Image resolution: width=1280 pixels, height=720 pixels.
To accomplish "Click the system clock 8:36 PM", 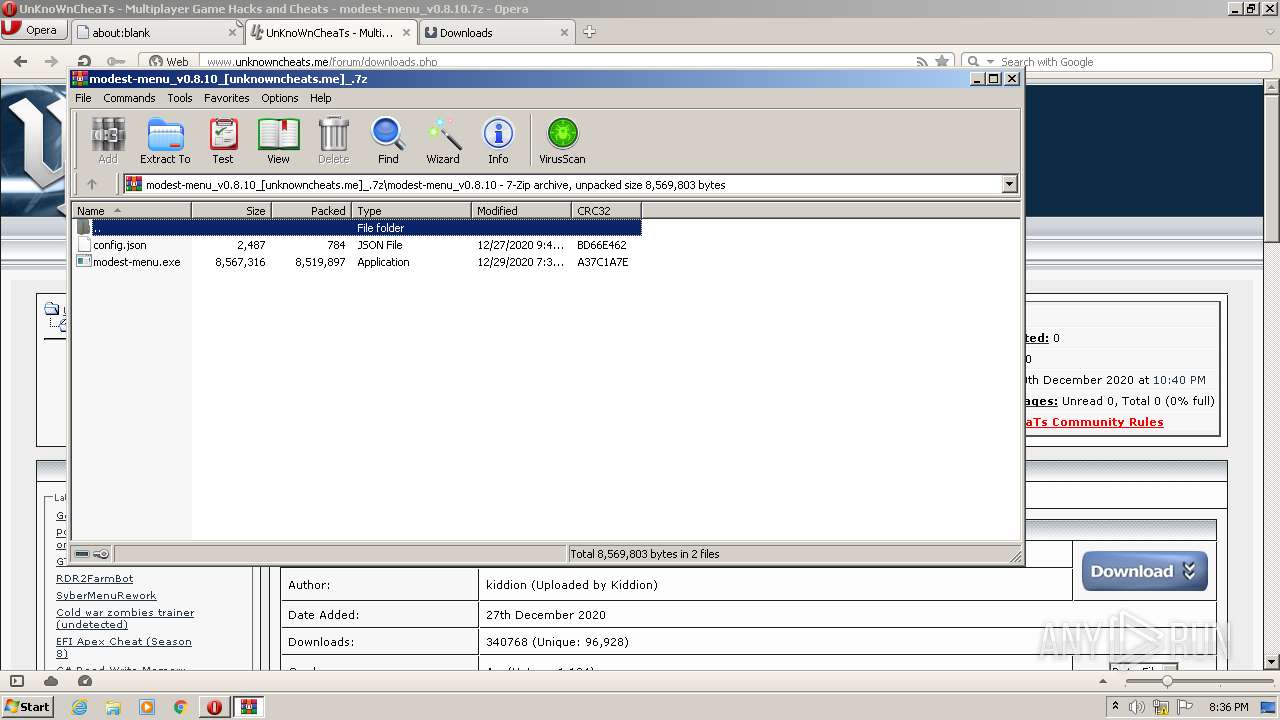I will point(1228,707).
